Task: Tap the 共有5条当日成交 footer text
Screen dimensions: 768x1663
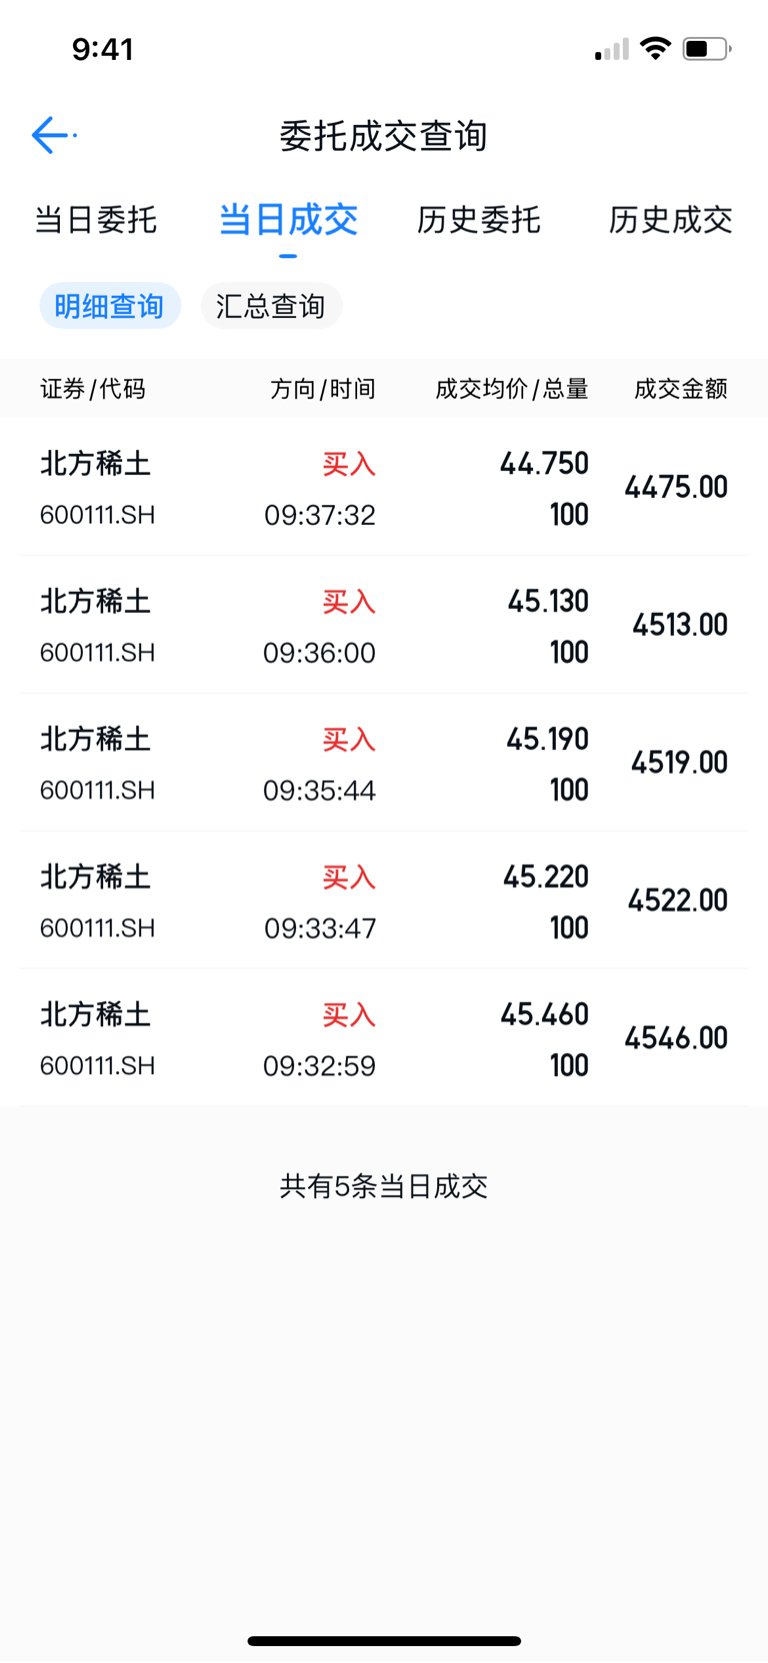Action: pos(384,1187)
